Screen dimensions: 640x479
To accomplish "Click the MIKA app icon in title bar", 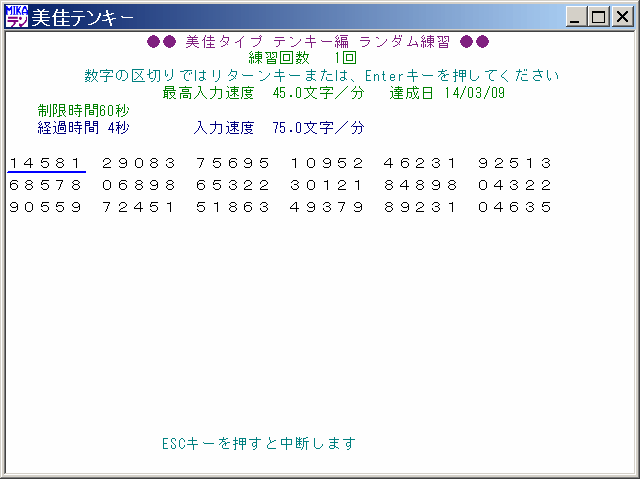I will tap(17, 16).
